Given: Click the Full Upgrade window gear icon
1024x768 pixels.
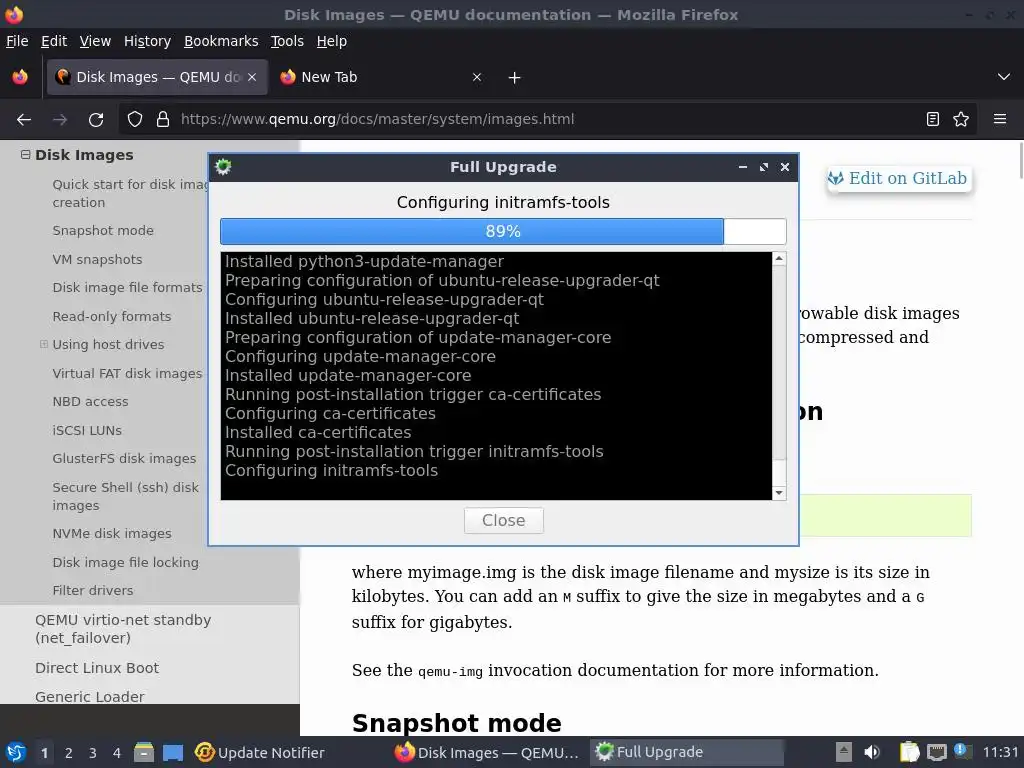Looking at the screenshot, I should tap(223, 167).
